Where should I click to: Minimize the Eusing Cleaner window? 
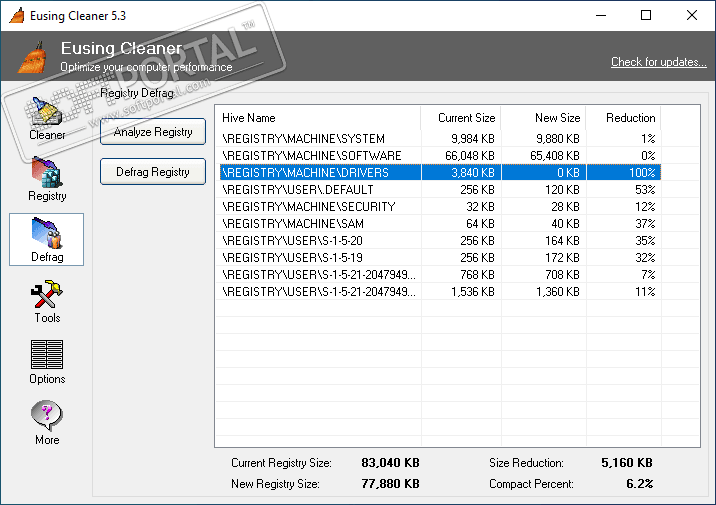click(601, 16)
